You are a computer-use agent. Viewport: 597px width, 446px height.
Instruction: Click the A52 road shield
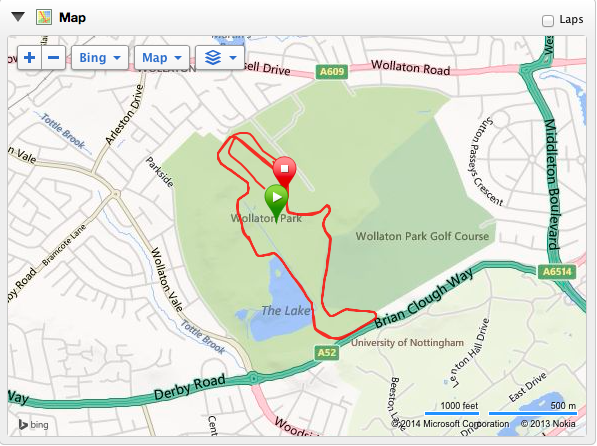(x=327, y=352)
